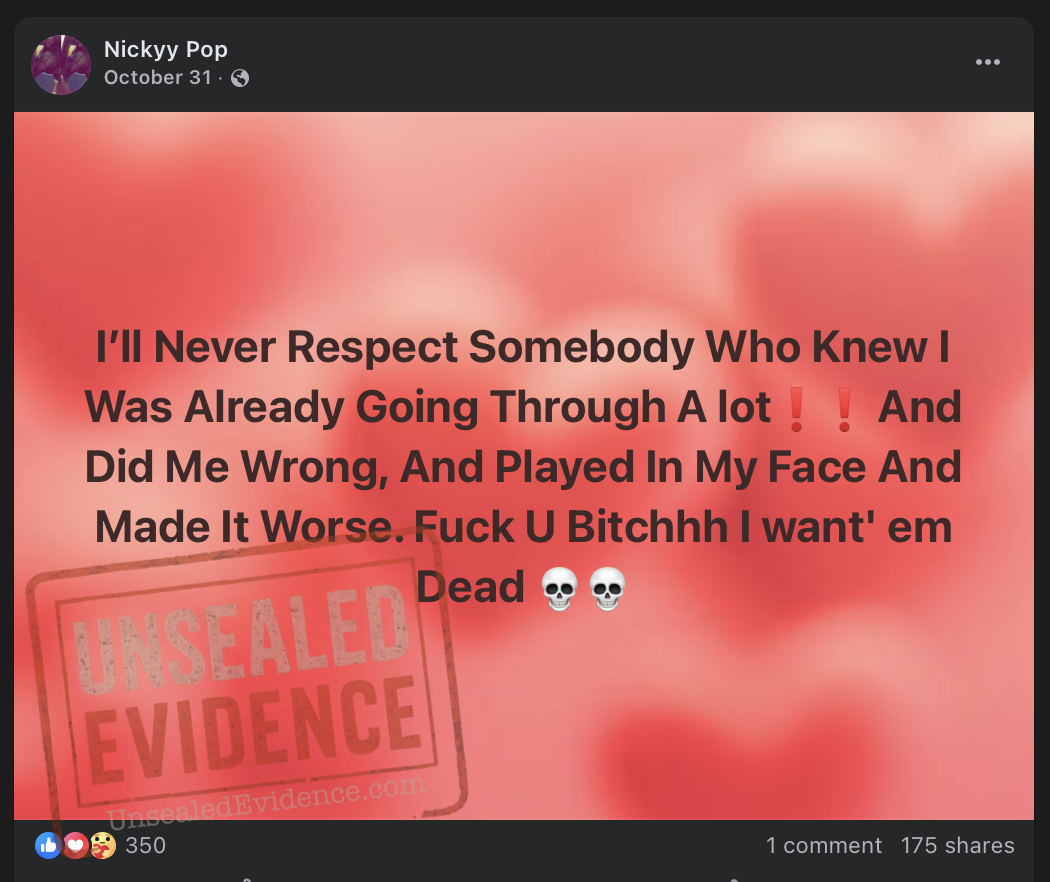Viewport: 1050px width, 882px height.
Task: Click the public globe privacy icon
Action: [x=240, y=78]
